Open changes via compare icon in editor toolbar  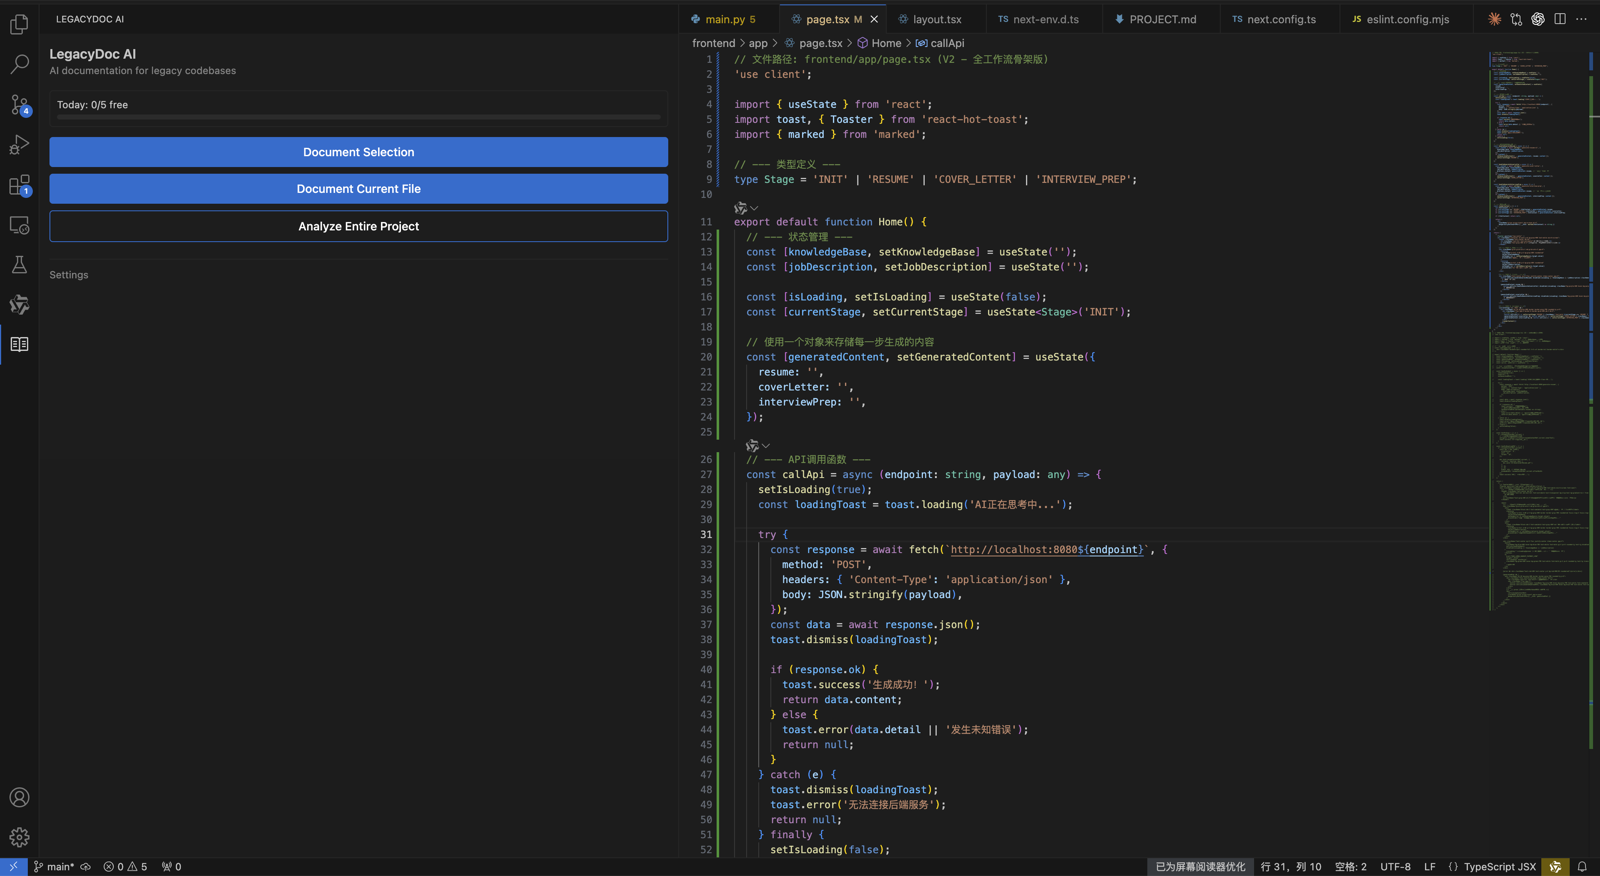coord(1516,19)
